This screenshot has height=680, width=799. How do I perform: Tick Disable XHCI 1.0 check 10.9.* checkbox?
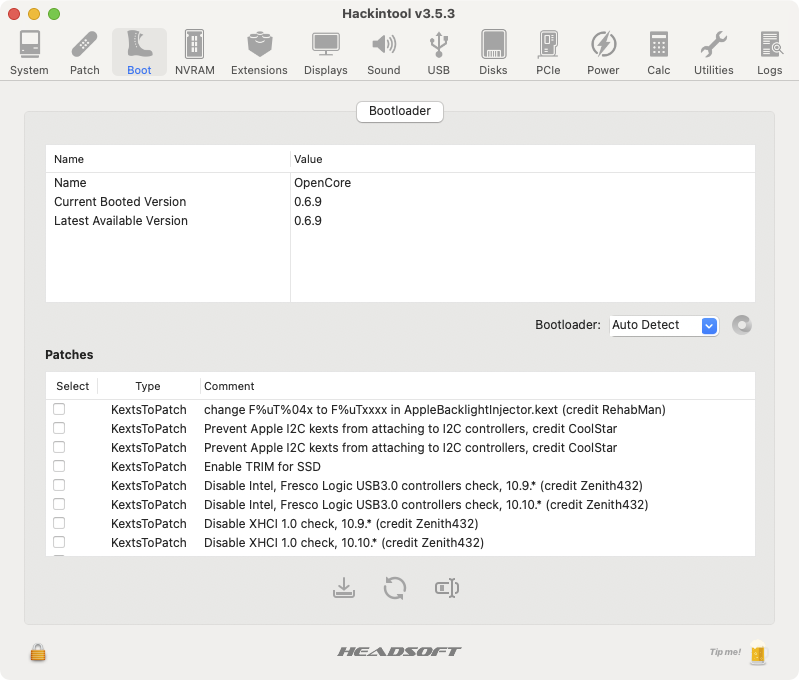[x=59, y=523]
